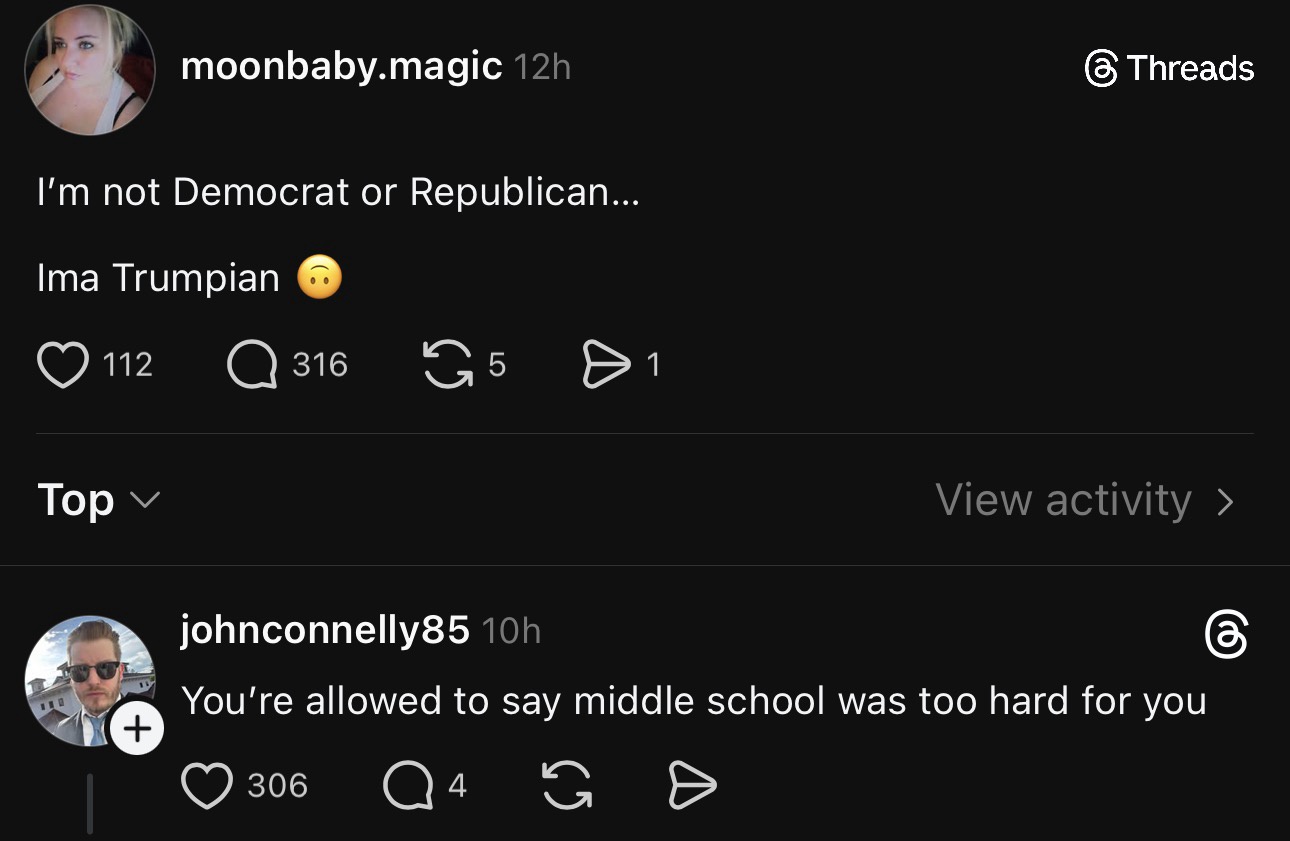Open comments on moonbaby.magic post
The image size is (1290, 841).
(251, 365)
